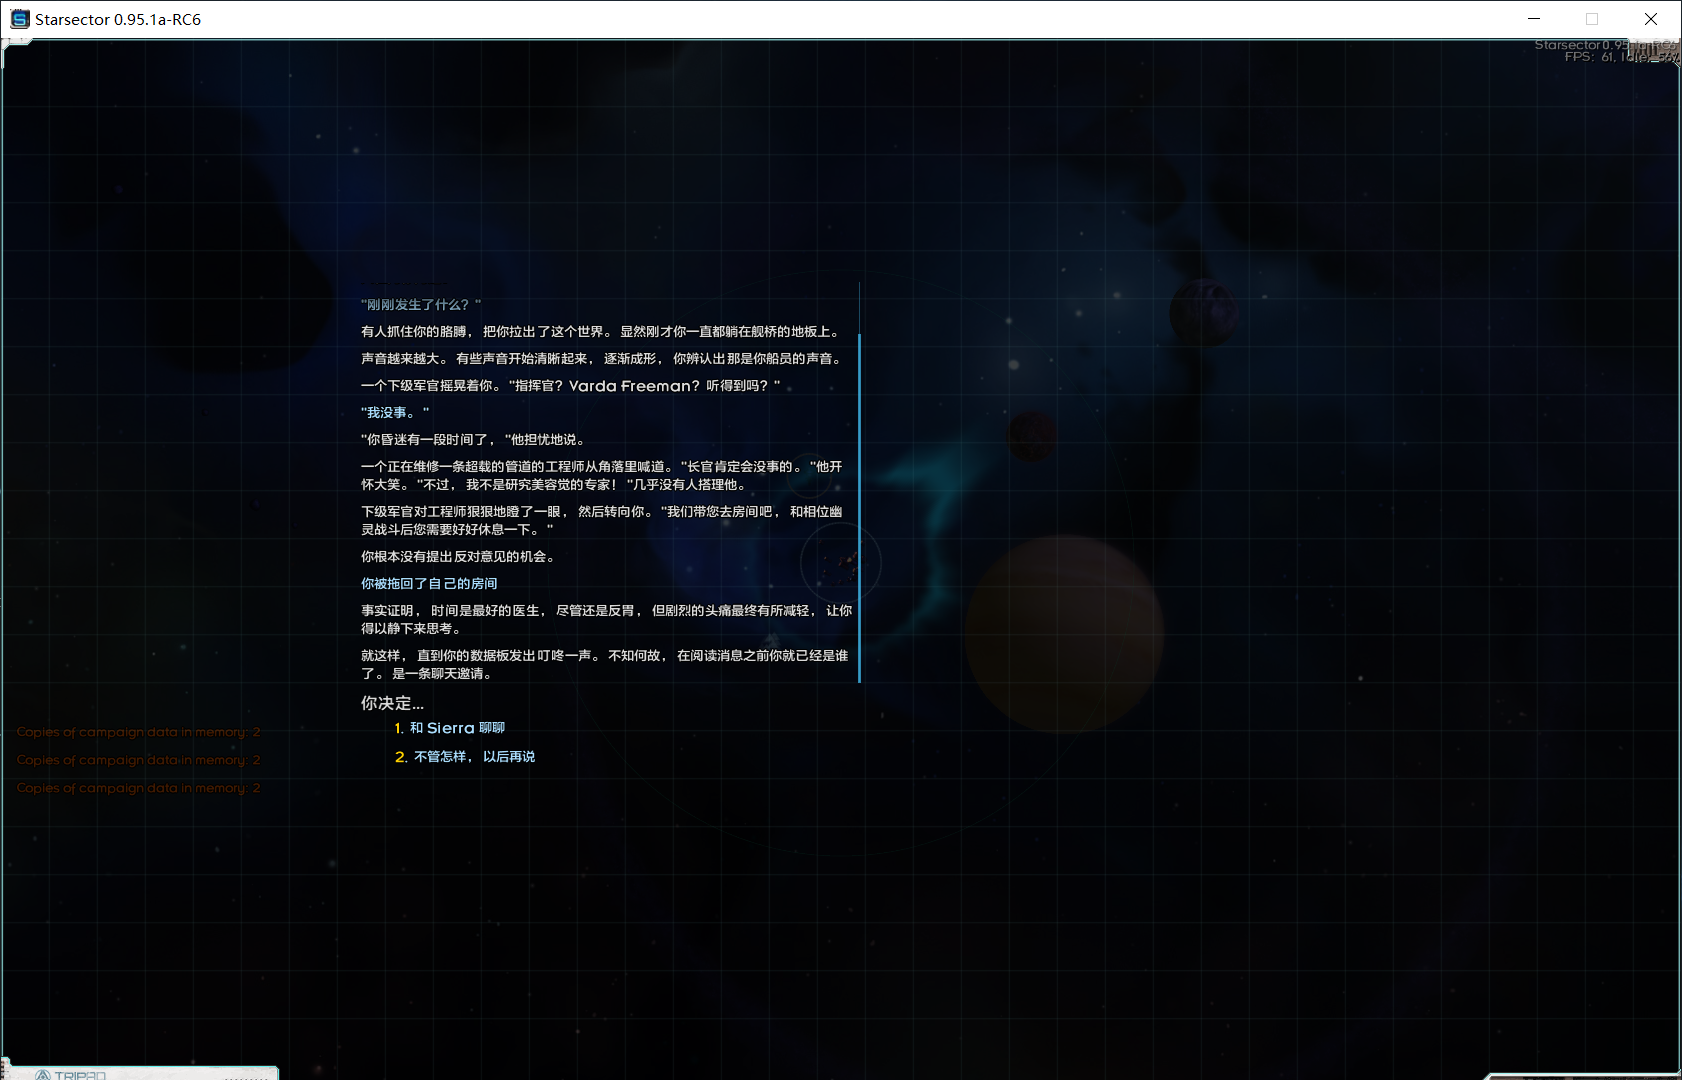Click the large orange gas giant planet
This screenshot has width=1682, height=1080.
[x=1064, y=632]
